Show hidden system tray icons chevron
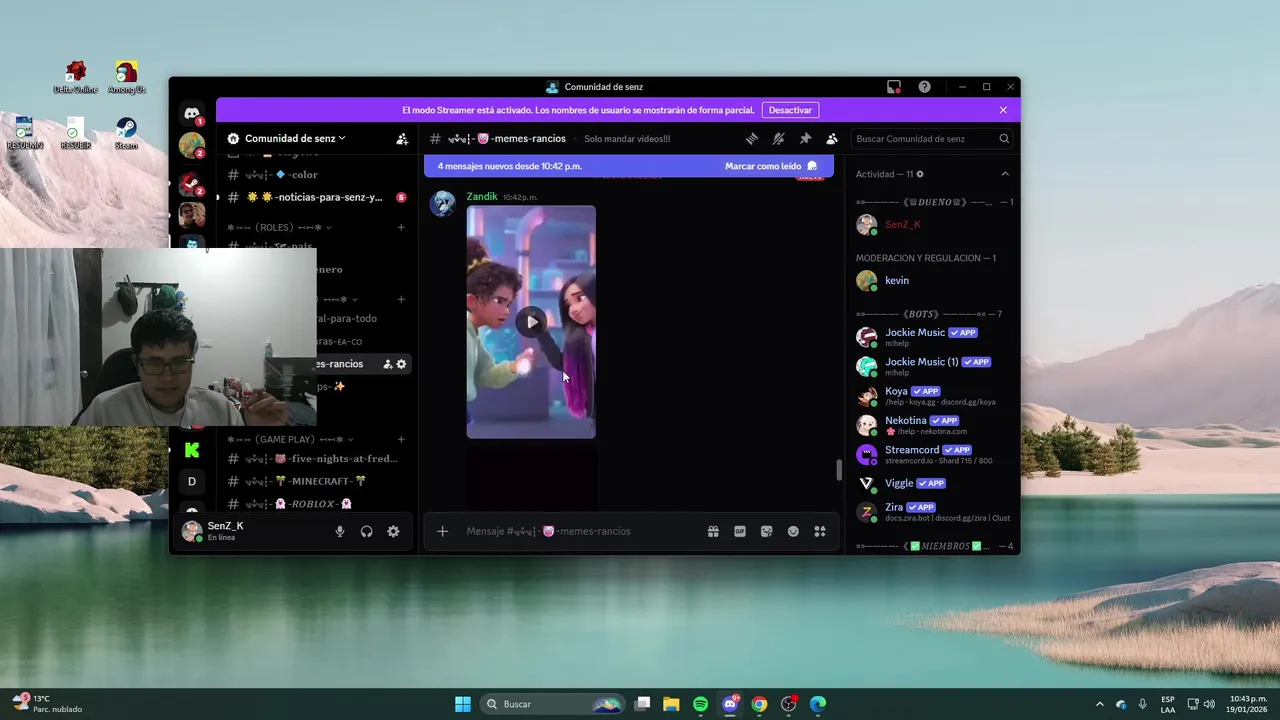 coord(1100,704)
